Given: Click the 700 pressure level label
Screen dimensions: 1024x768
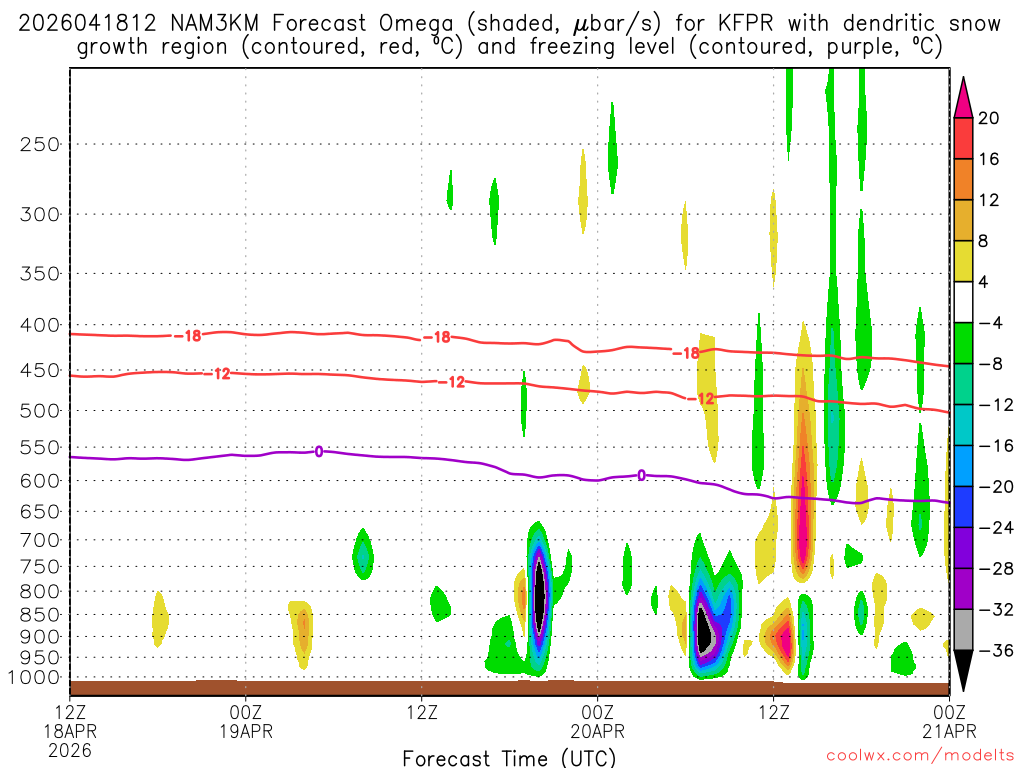Looking at the screenshot, I should tap(40, 540).
